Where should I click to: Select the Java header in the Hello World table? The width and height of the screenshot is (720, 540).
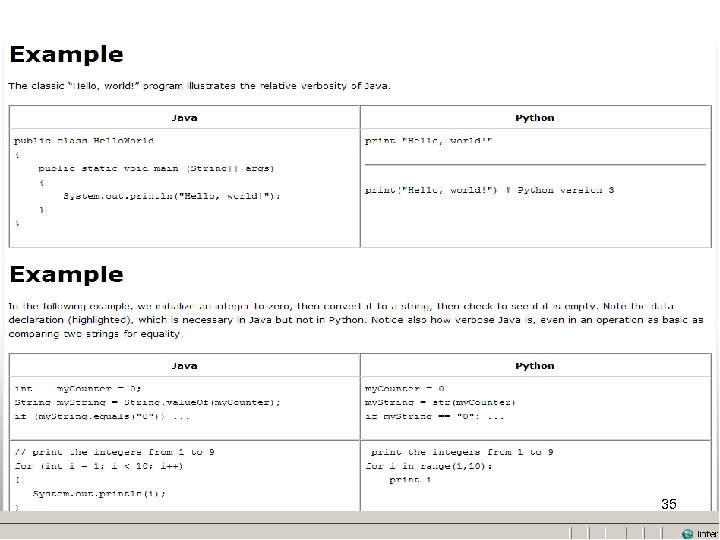[x=184, y=117]
